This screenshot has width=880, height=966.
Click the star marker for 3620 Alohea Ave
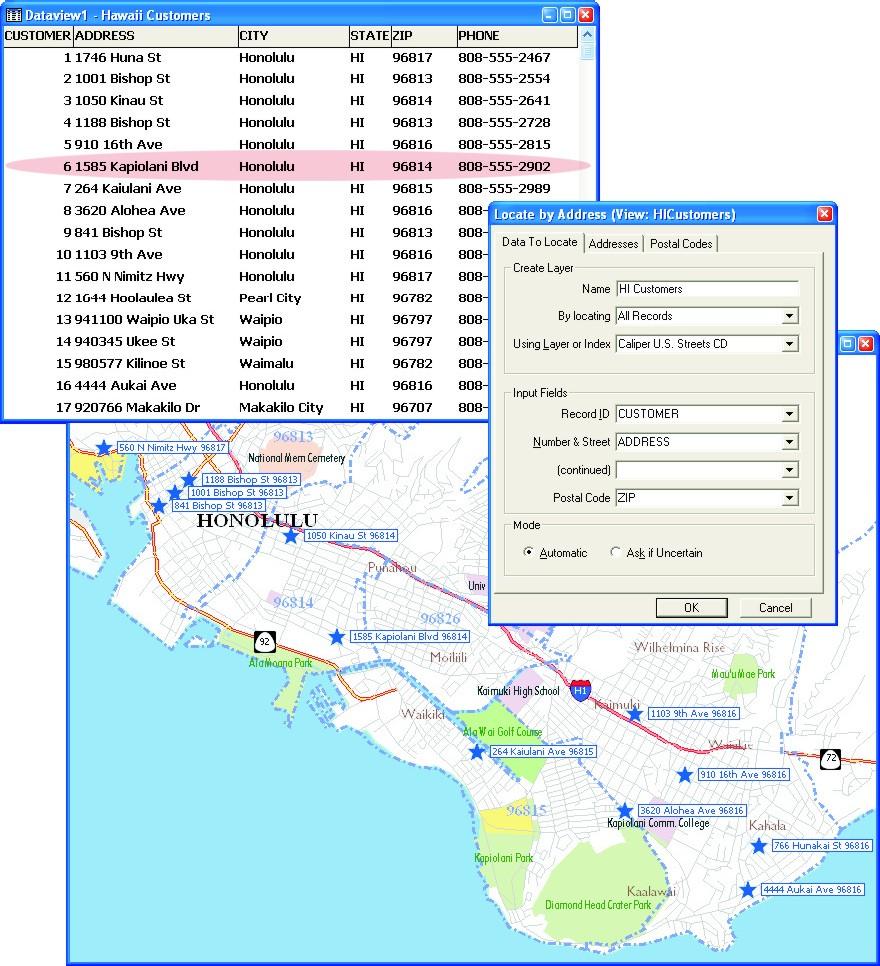point(625,811)
